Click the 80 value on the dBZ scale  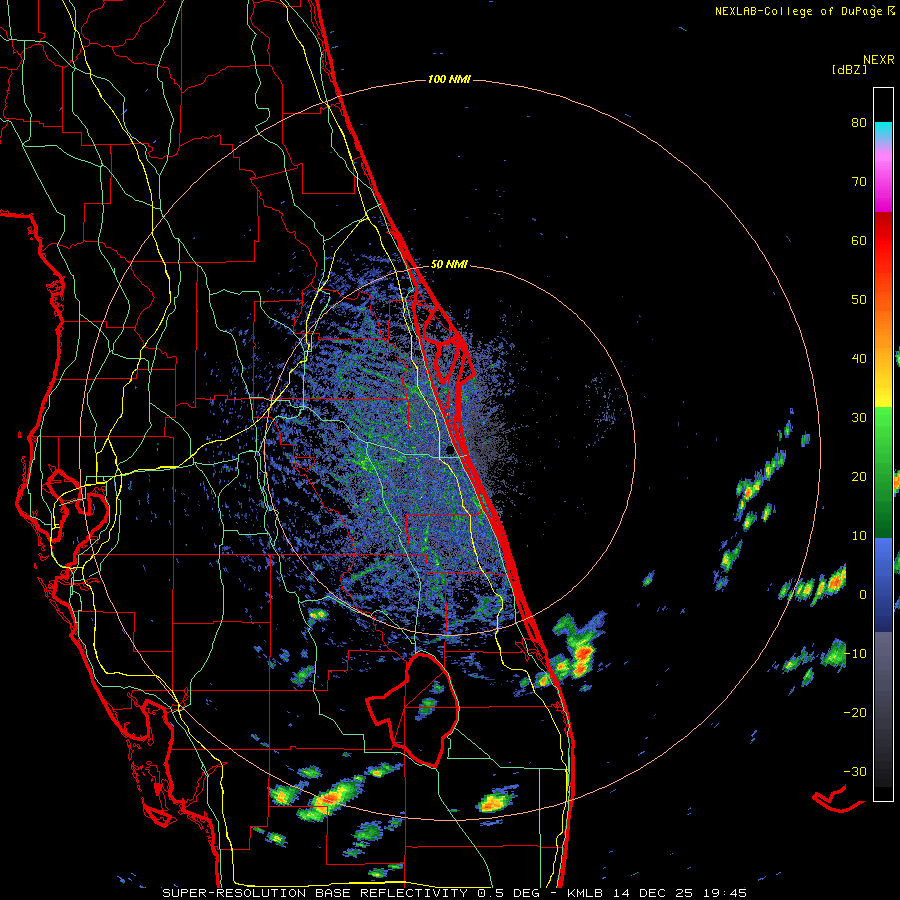(859, 123)
